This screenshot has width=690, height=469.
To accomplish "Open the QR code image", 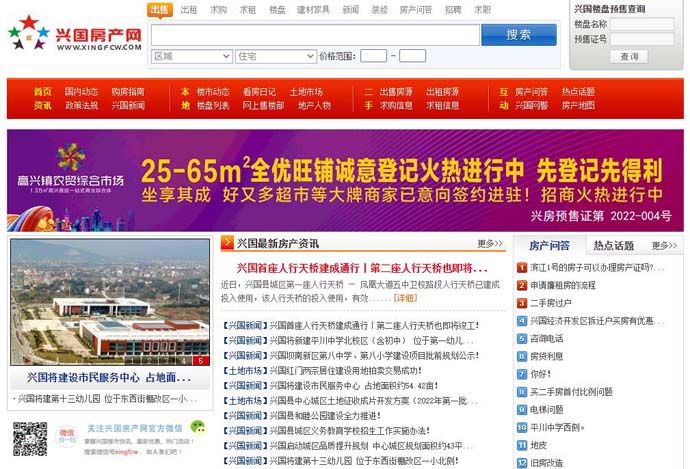I will tap(30, 439).
